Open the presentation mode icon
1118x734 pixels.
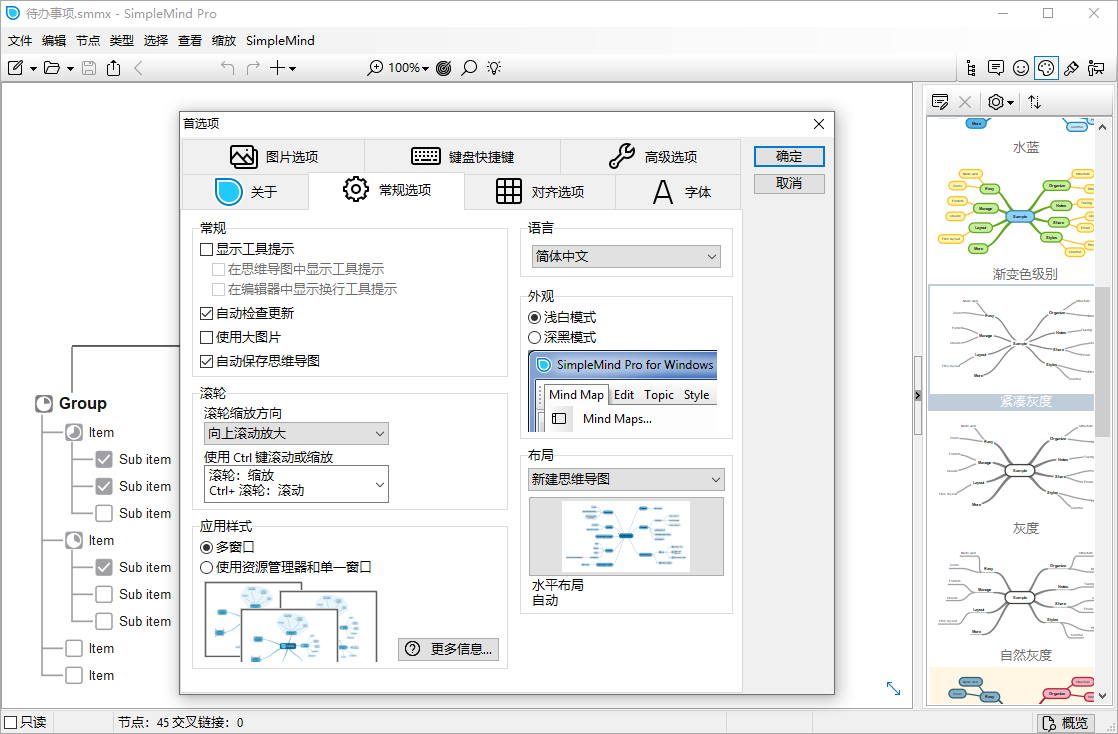tap(1094, 67)
